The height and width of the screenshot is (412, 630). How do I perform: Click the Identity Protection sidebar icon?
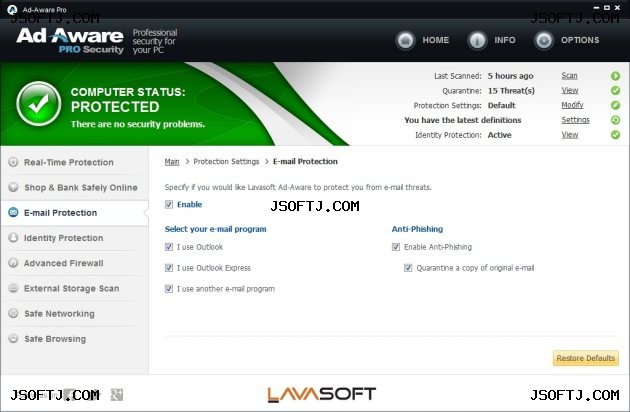(13, 238)
